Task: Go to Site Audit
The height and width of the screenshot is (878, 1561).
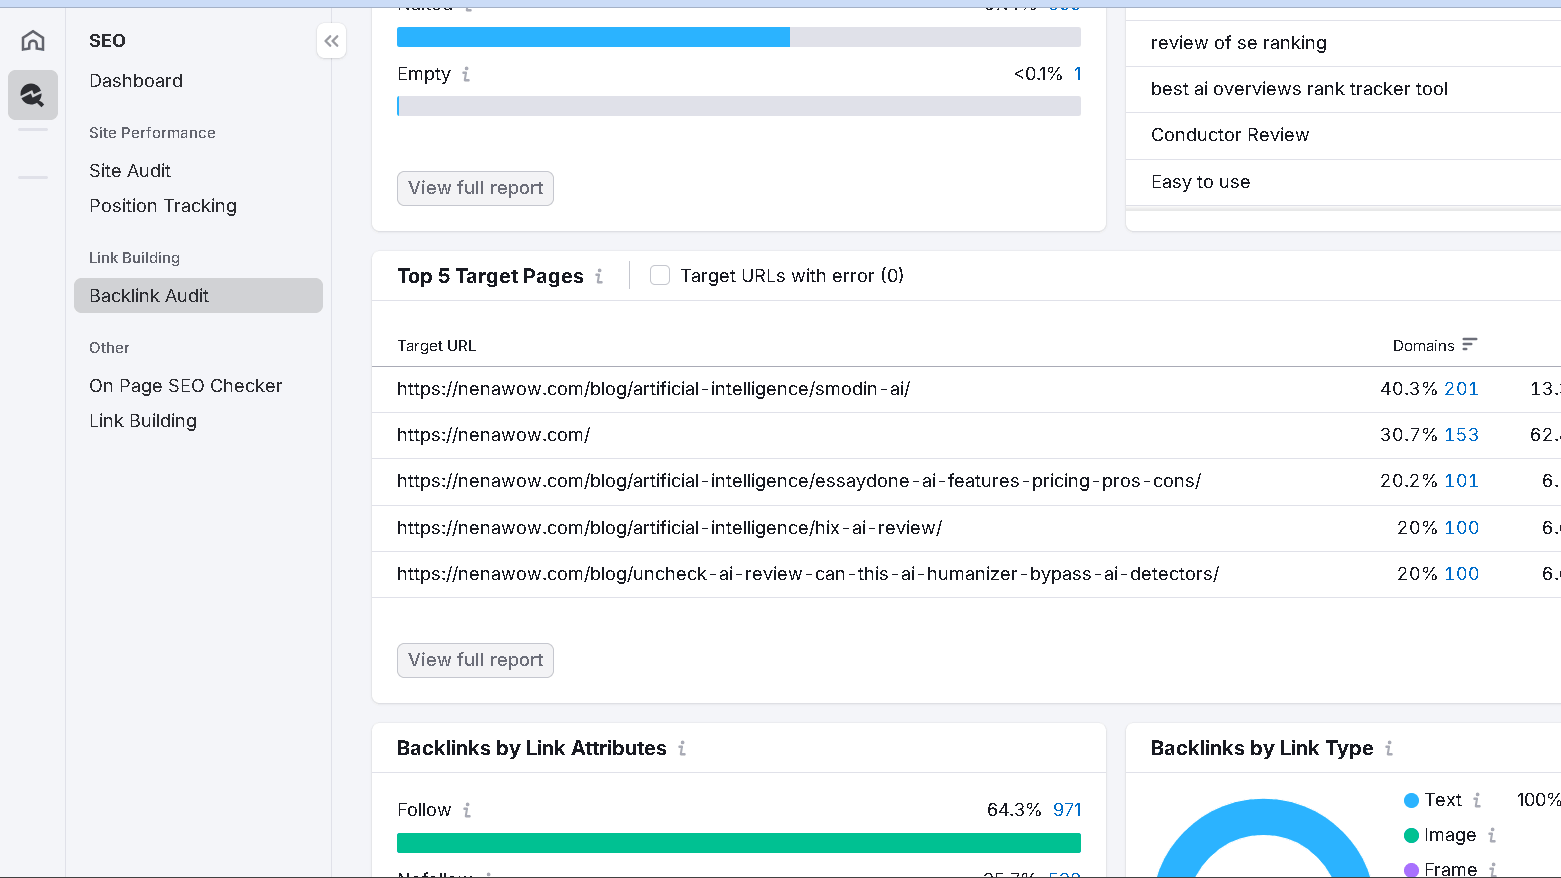Action: pos(129,170)
